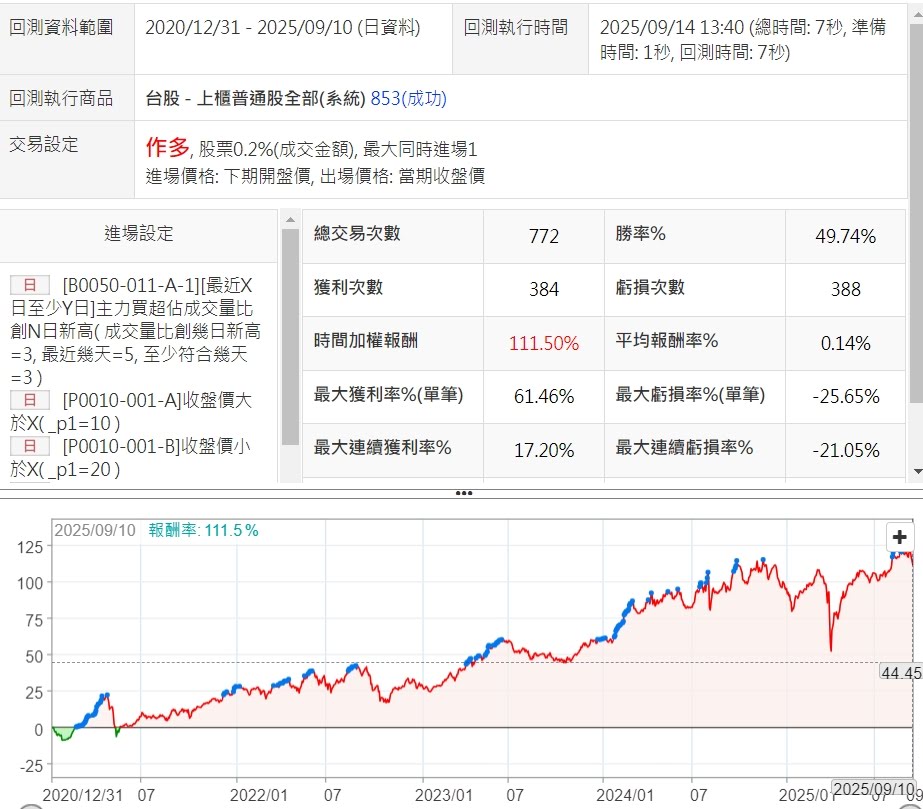The image size is (923, 809).
Task: Click the 44.45 value label on chart
Action: (x=900, y=673)
